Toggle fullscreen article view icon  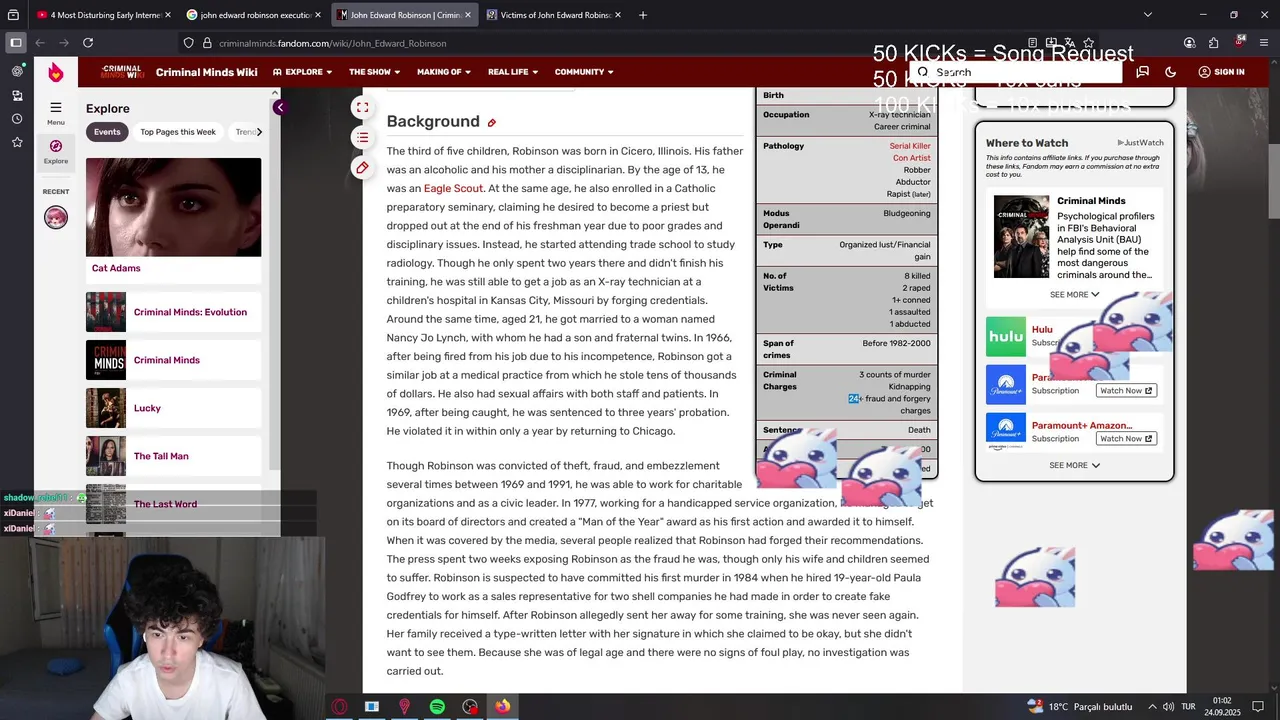363,107
